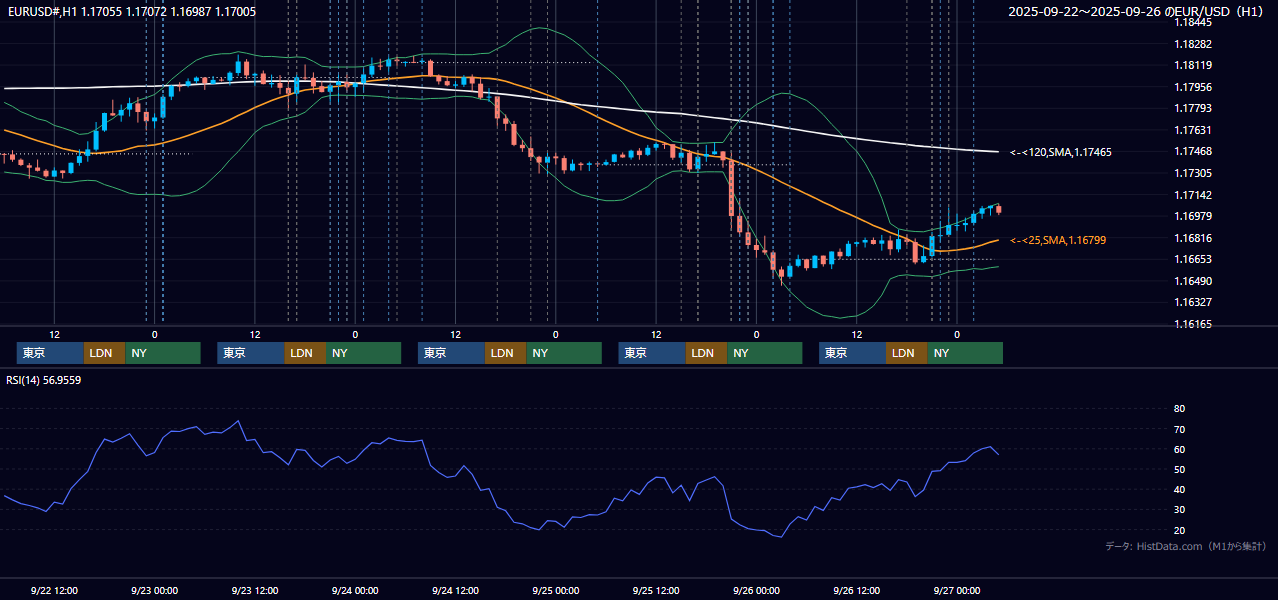The width and height of the screenshot is (1278, 600).
Task: Click price axis value 1.16816
Action: click(1193, 238)
